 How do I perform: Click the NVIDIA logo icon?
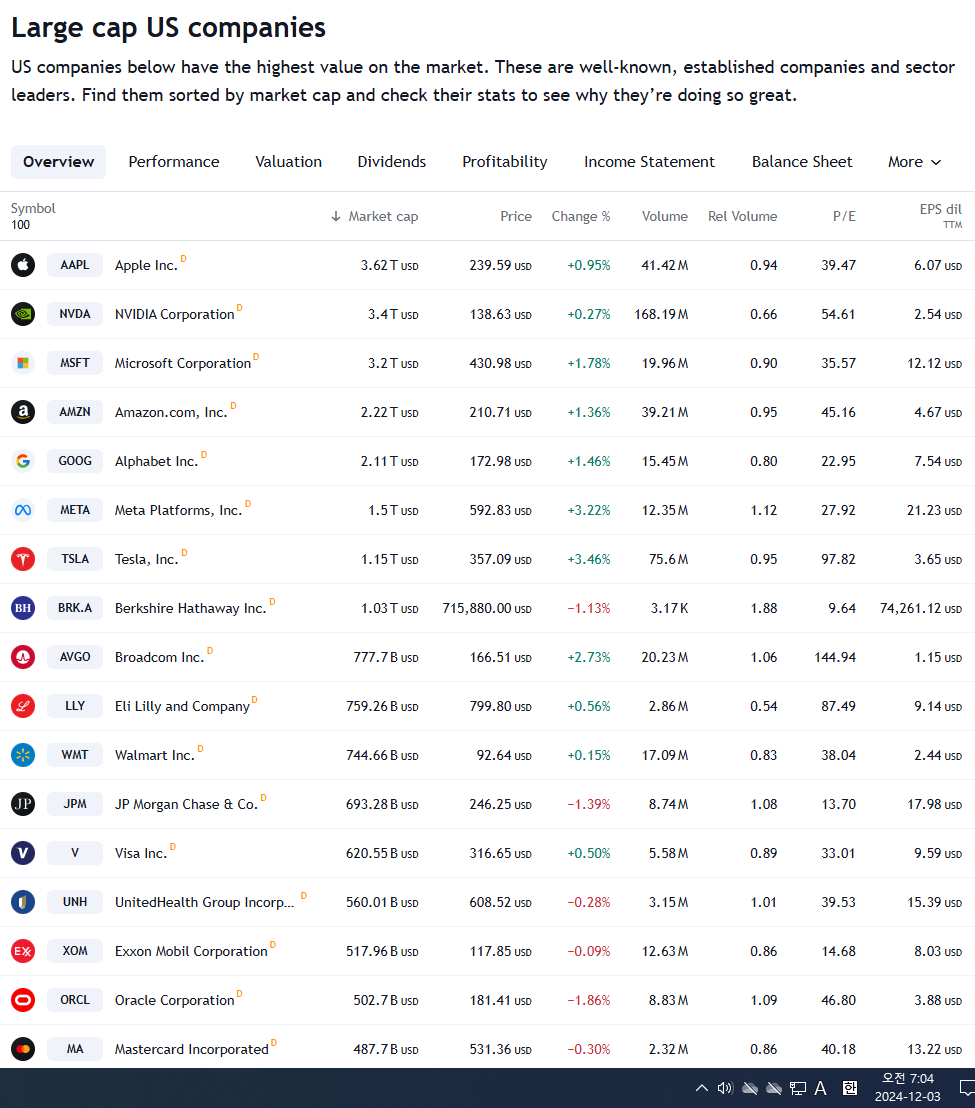[x=23, y=314]
